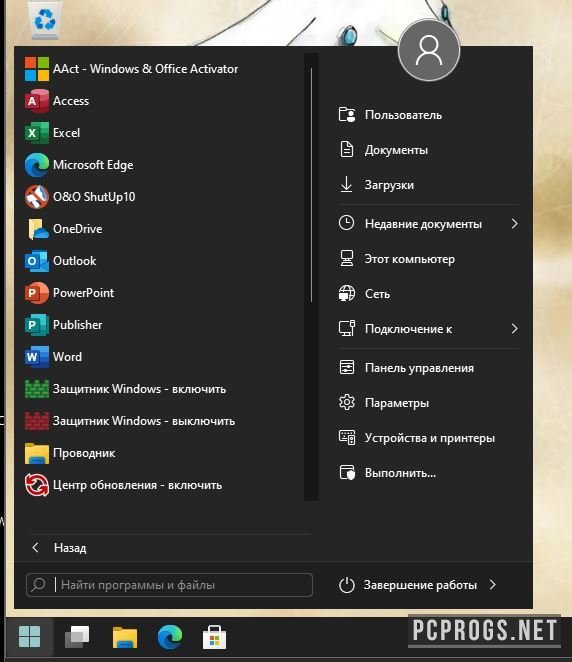The image size is (572, 662).
Task: Open Task View on the taskbar
Action: (77, 637)
